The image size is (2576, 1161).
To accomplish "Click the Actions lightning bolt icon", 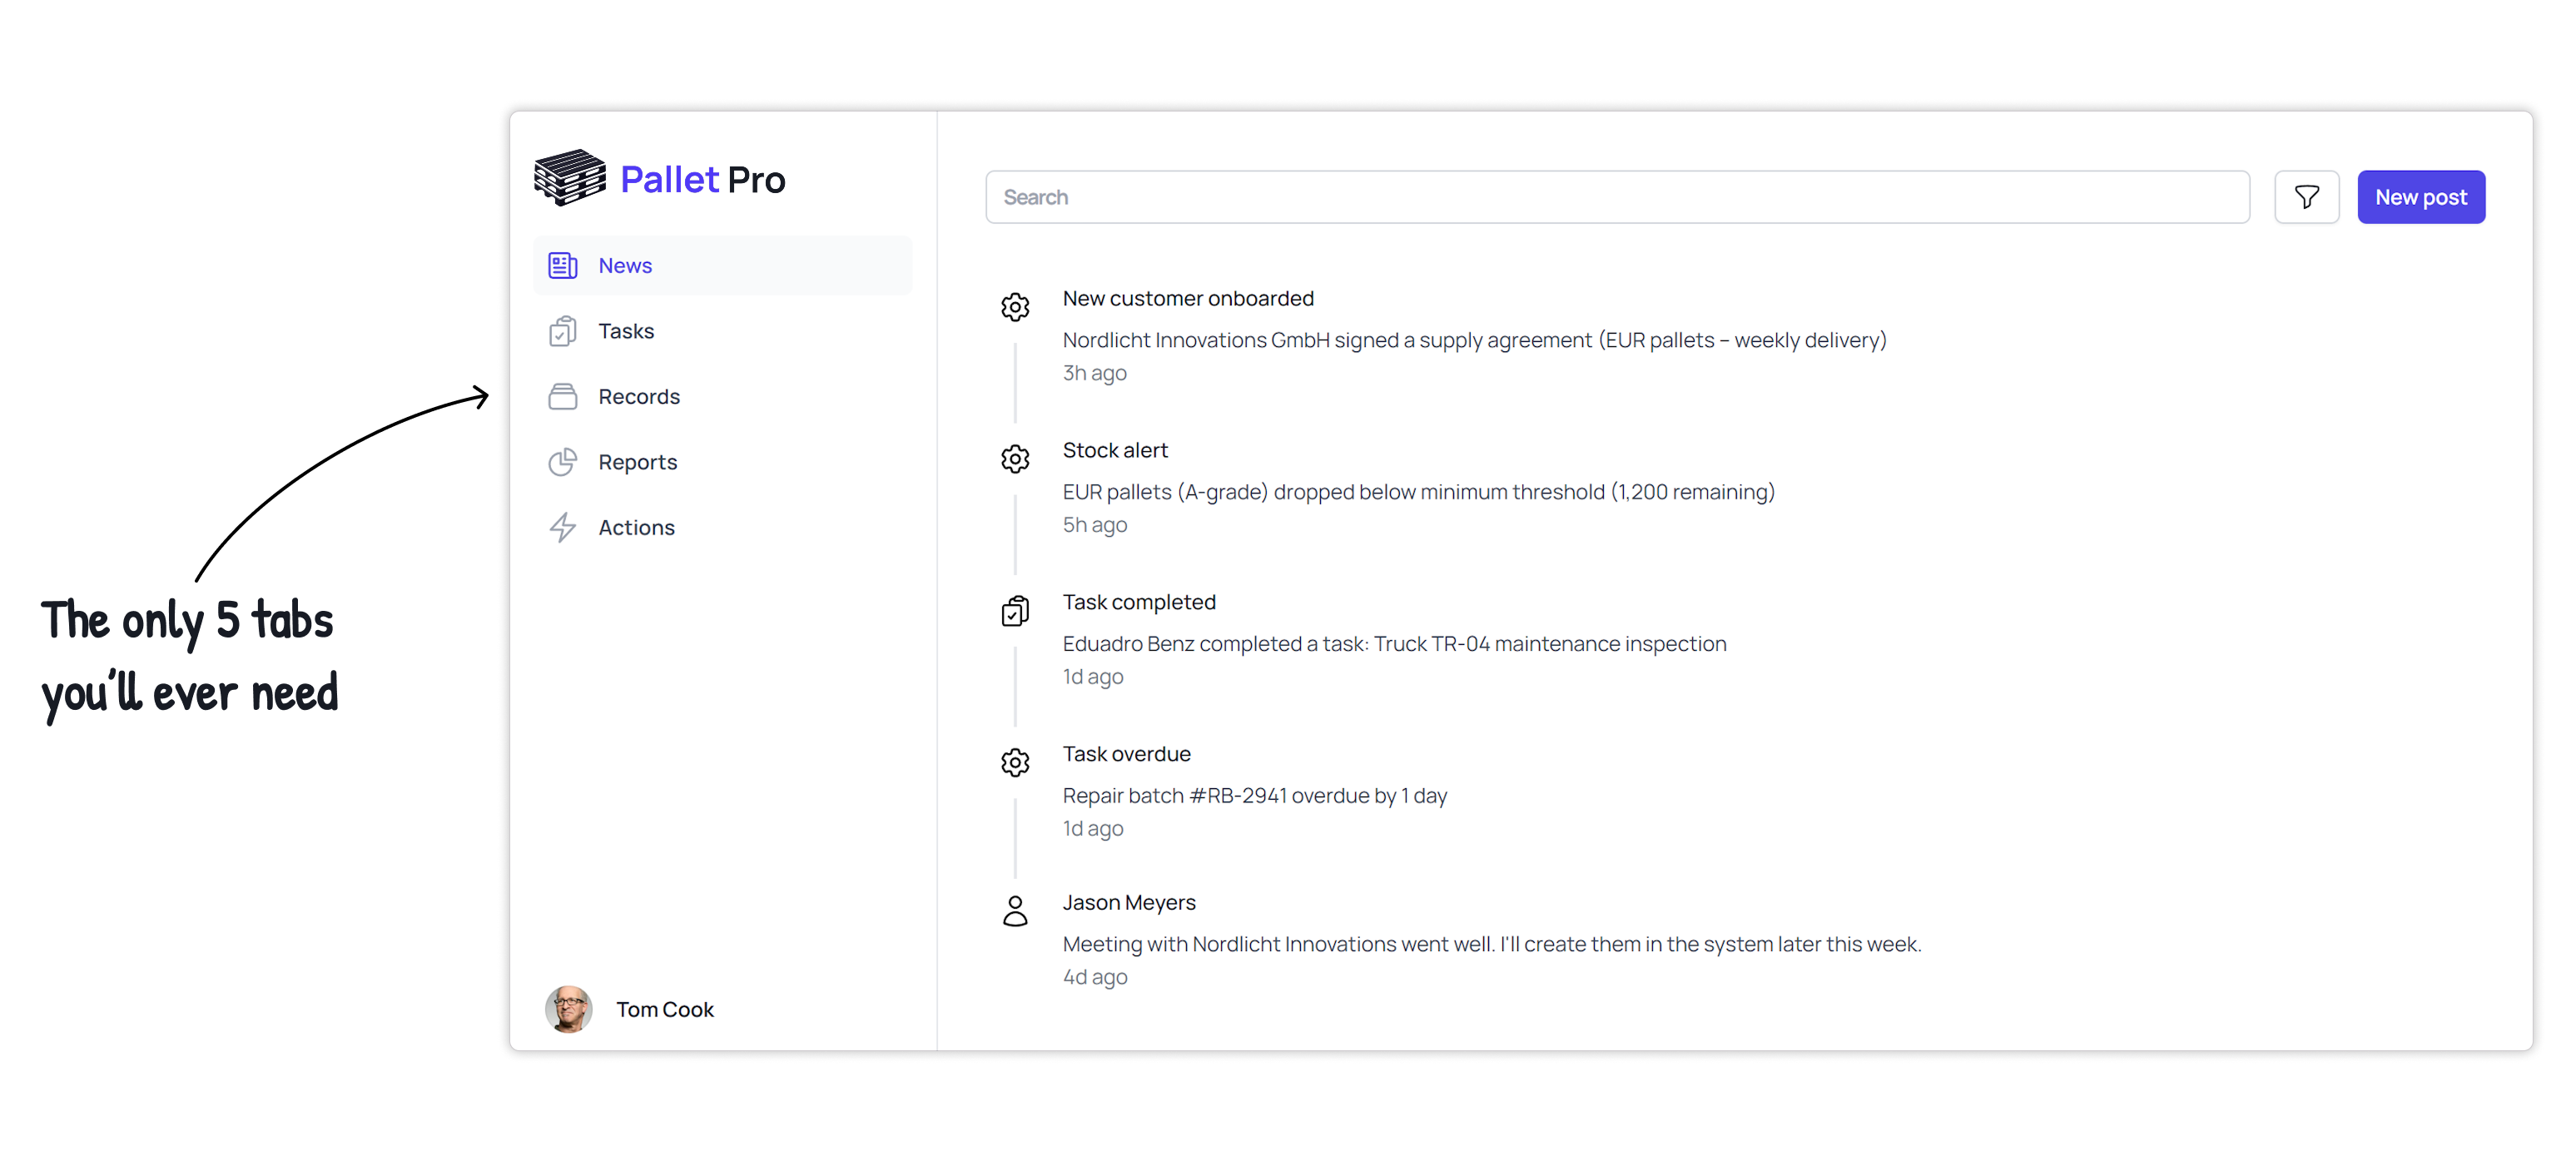I will pyautogui.click(x=563, y=528).
